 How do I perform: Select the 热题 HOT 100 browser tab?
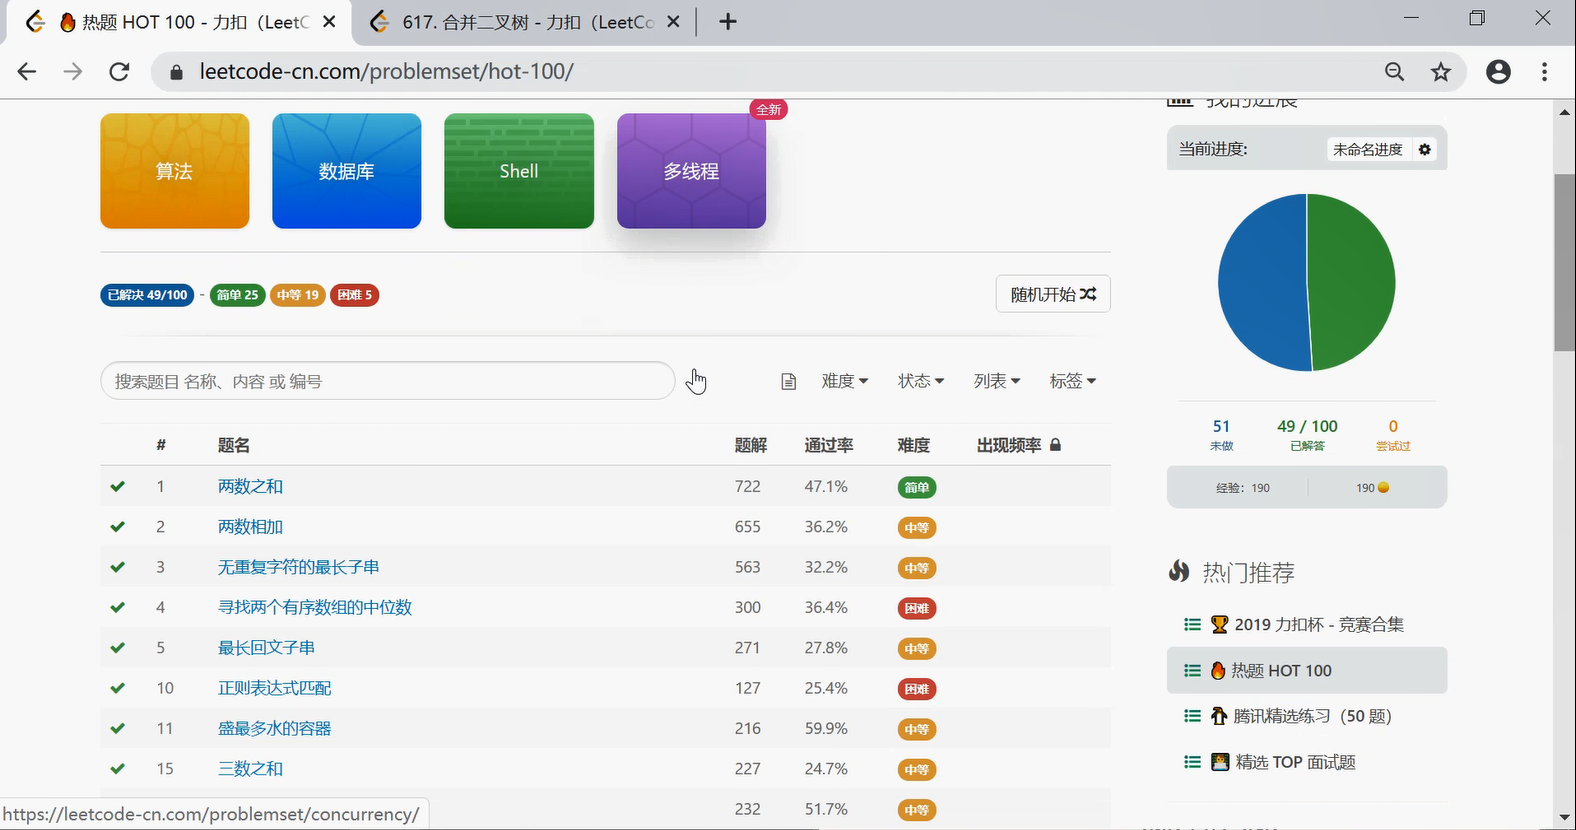(x=180, y=22)
